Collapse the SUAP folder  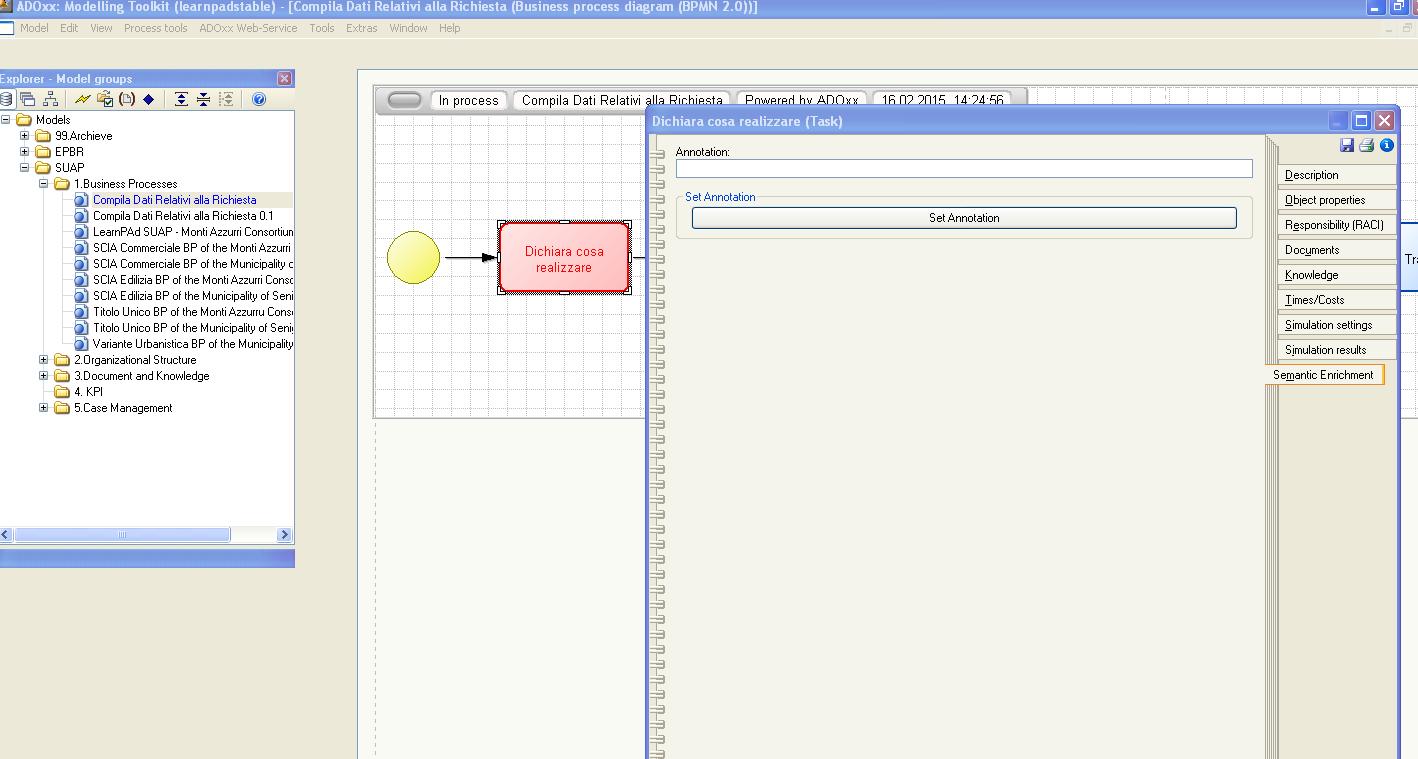tap(25, 168)
